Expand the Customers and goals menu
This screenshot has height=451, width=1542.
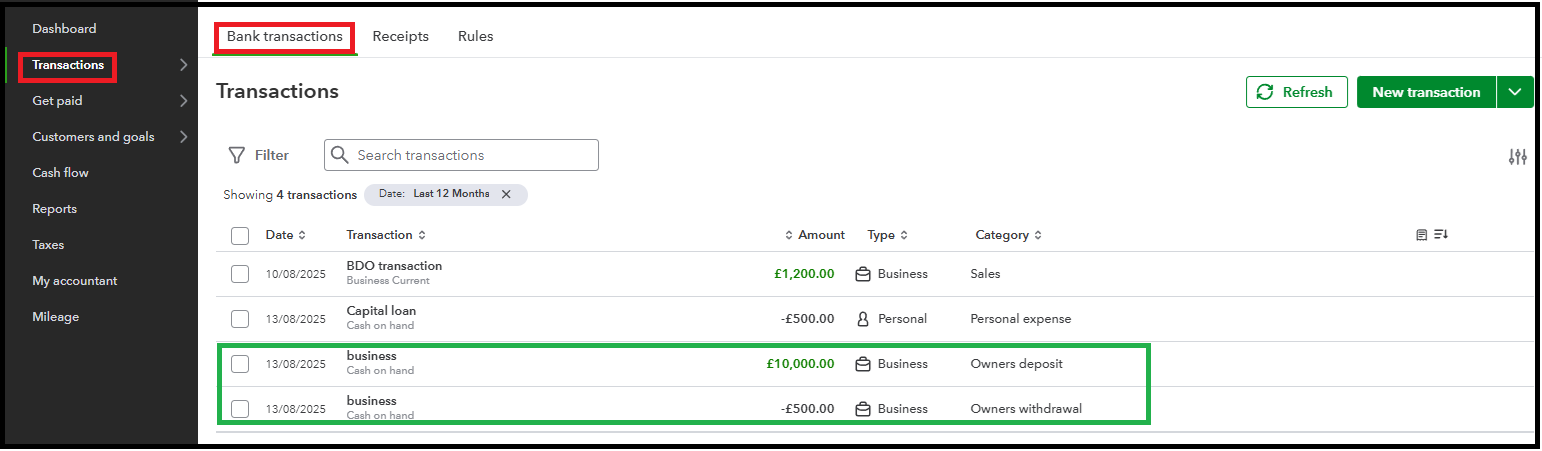point(183,137)
